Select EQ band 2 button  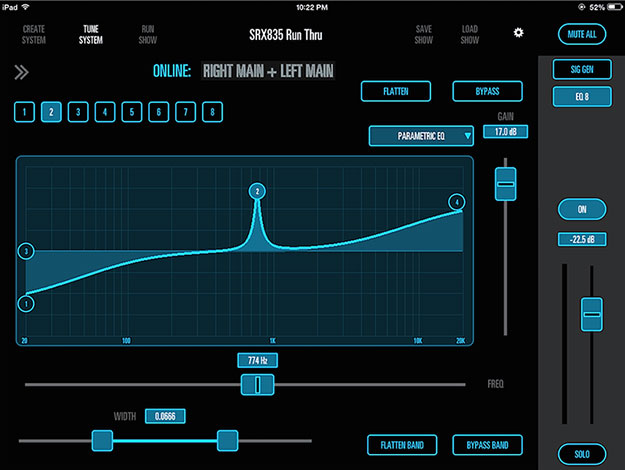pyautogui.click(x=51, y=112)
